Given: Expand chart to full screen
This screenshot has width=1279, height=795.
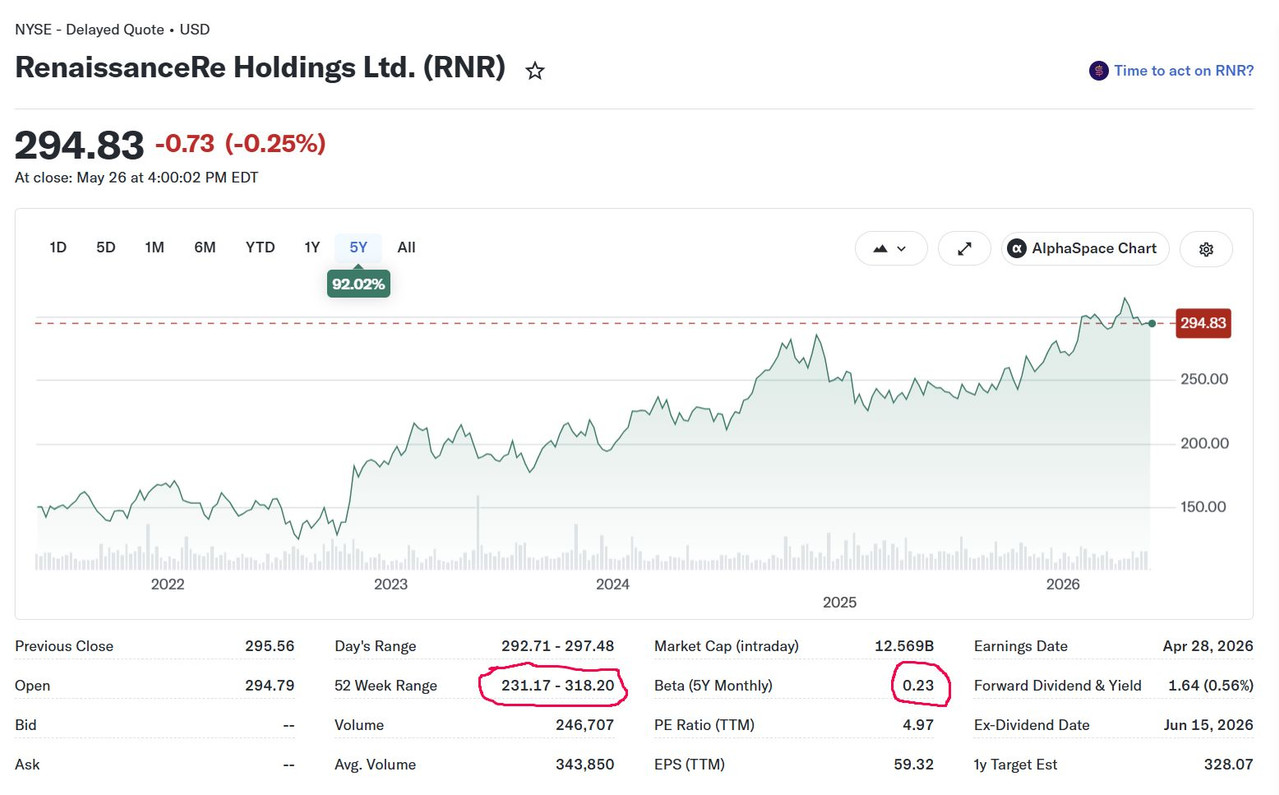Looking at the screenshot, I should point(965,249).
